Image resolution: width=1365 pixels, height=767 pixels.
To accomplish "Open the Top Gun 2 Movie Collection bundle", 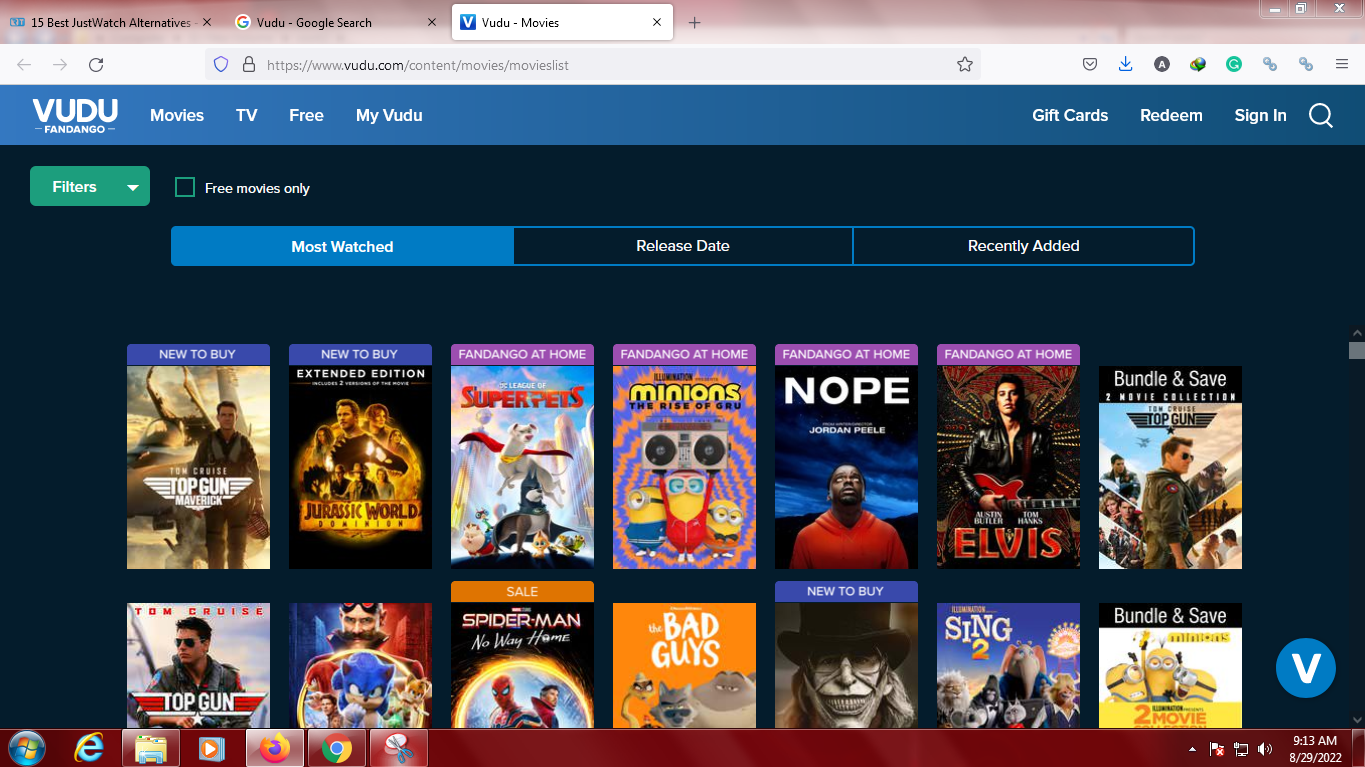I will (x=1170, y=467).
